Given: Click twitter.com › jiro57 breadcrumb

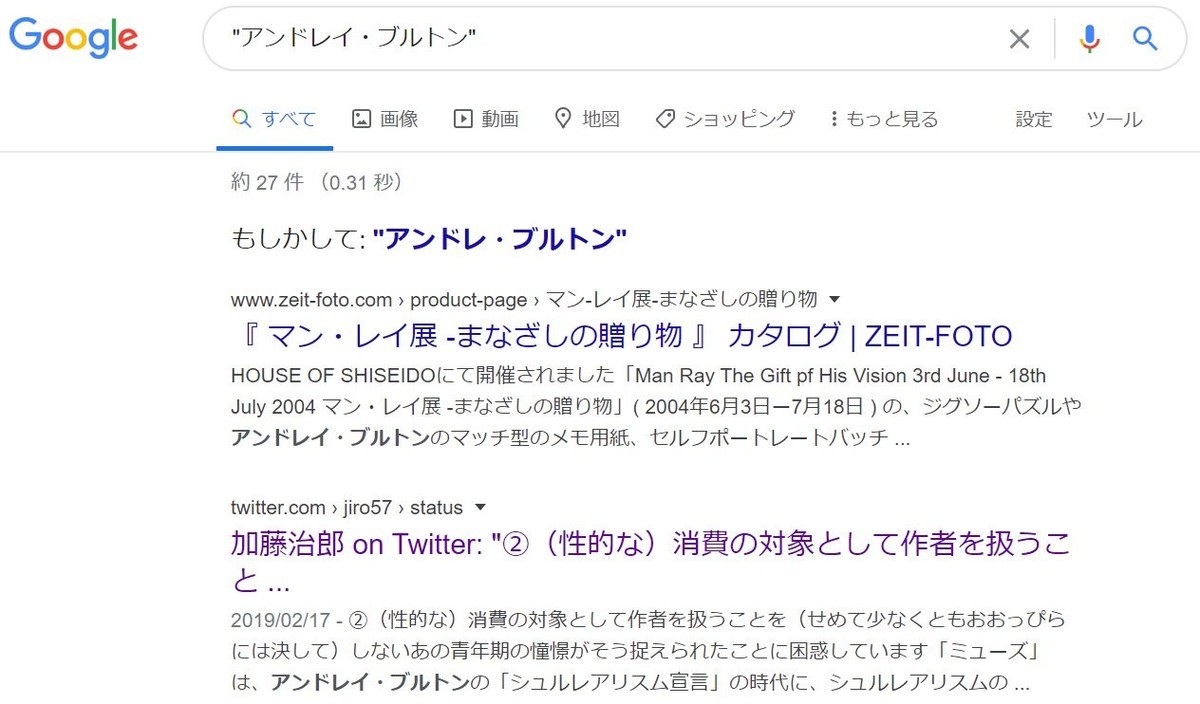Looking at the screenshot, I should 346,507.
